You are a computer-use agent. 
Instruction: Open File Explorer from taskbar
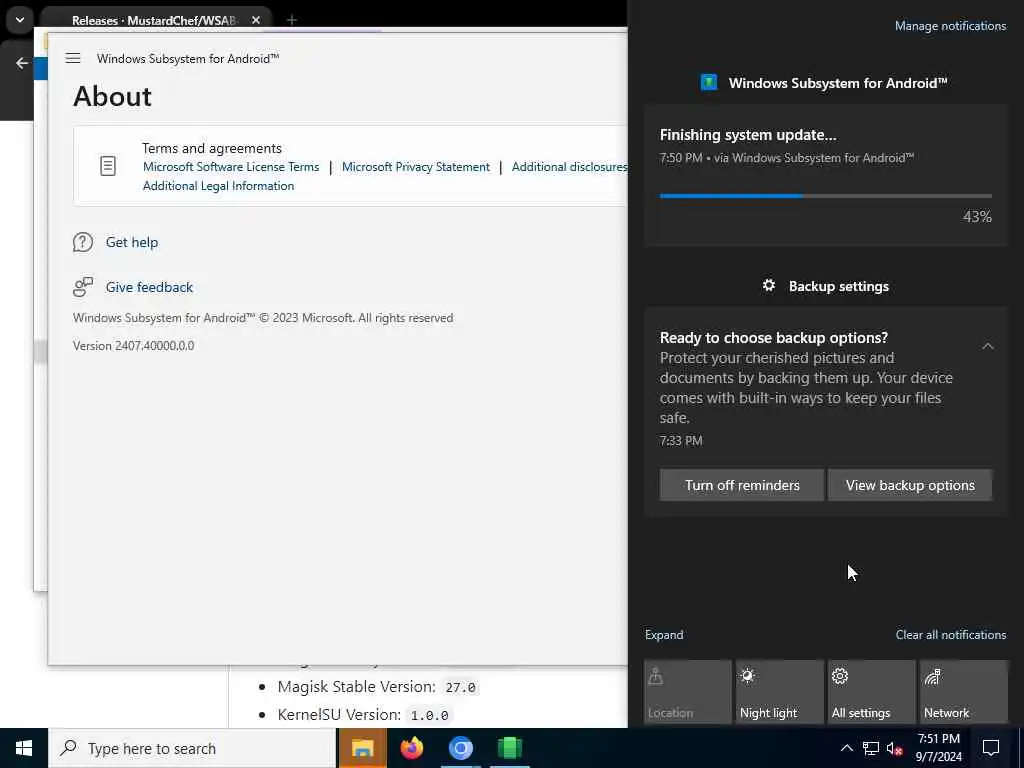362,748
